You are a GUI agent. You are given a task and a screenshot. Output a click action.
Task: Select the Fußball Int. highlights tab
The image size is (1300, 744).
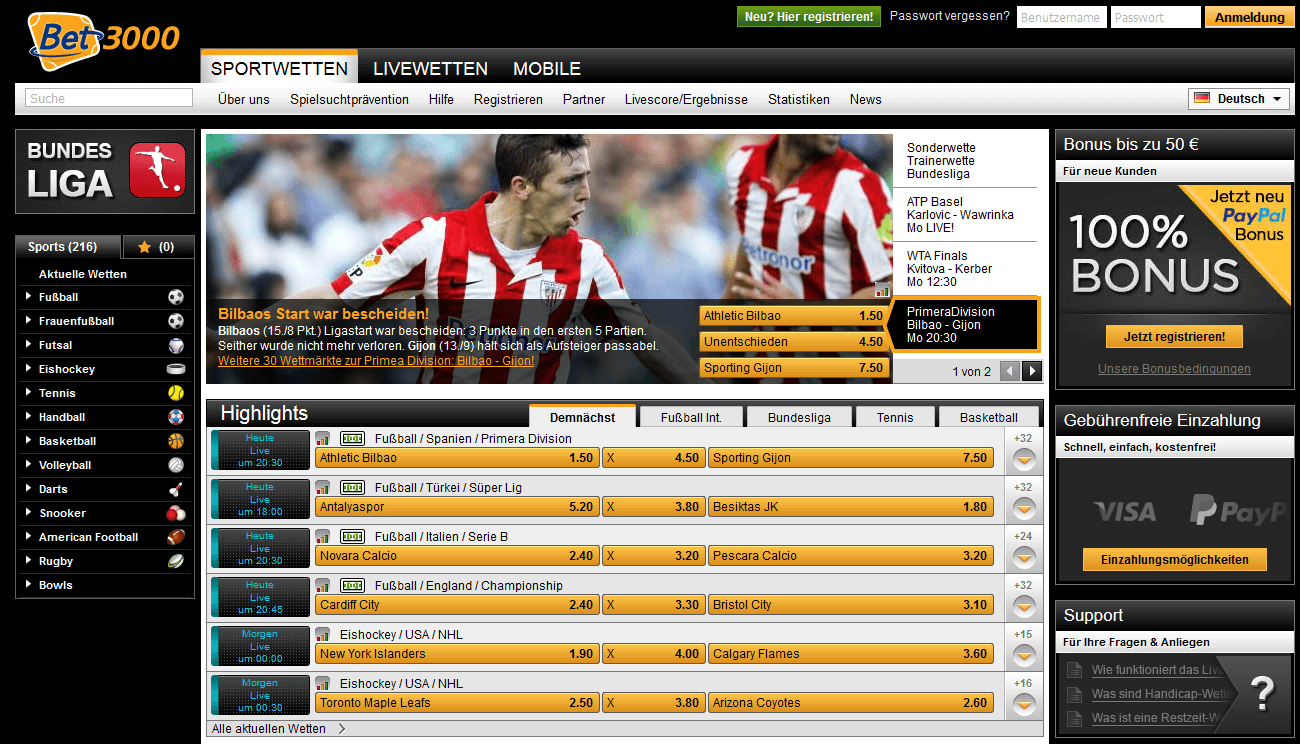pos(691,417)
